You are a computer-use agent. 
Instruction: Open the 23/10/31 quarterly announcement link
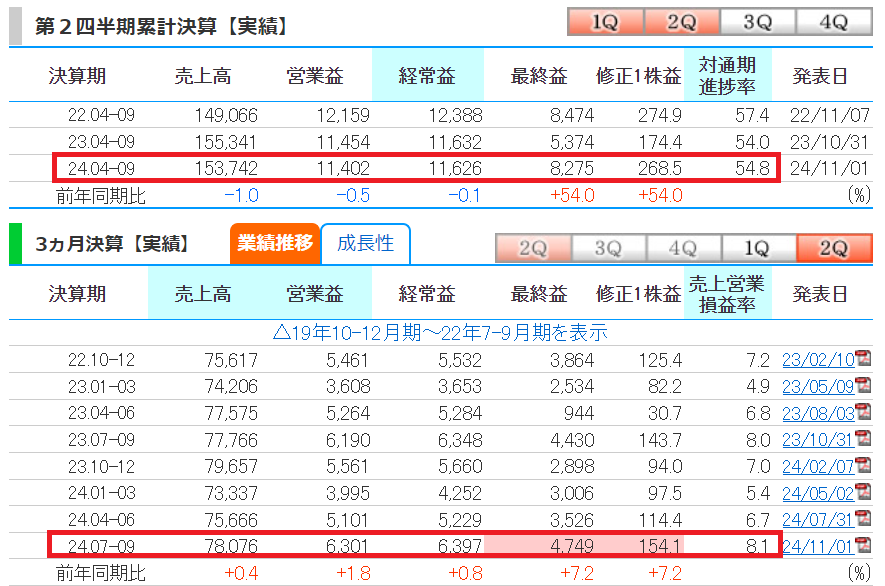(818, 440)
